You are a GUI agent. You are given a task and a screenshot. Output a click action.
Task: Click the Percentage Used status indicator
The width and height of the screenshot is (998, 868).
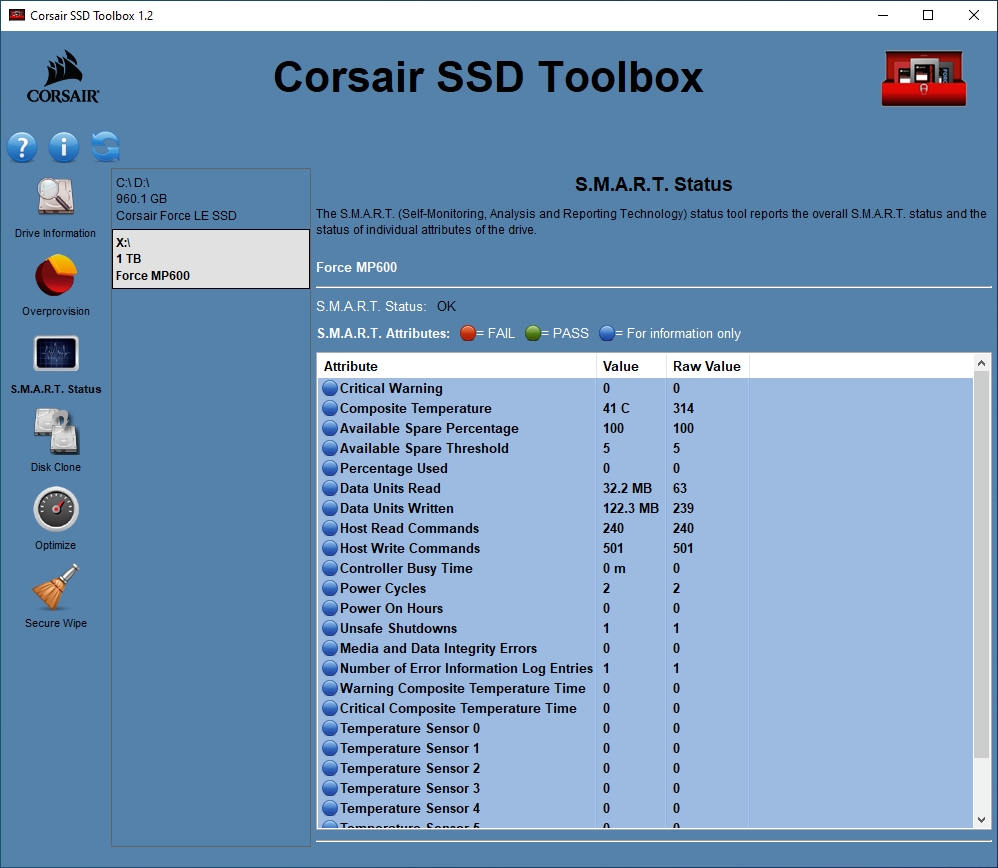pos(330,468)
